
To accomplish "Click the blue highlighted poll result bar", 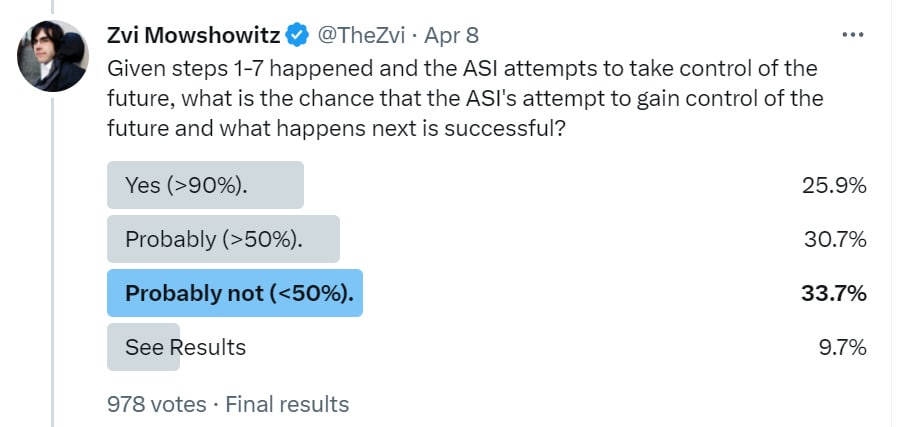I will 235,293.
